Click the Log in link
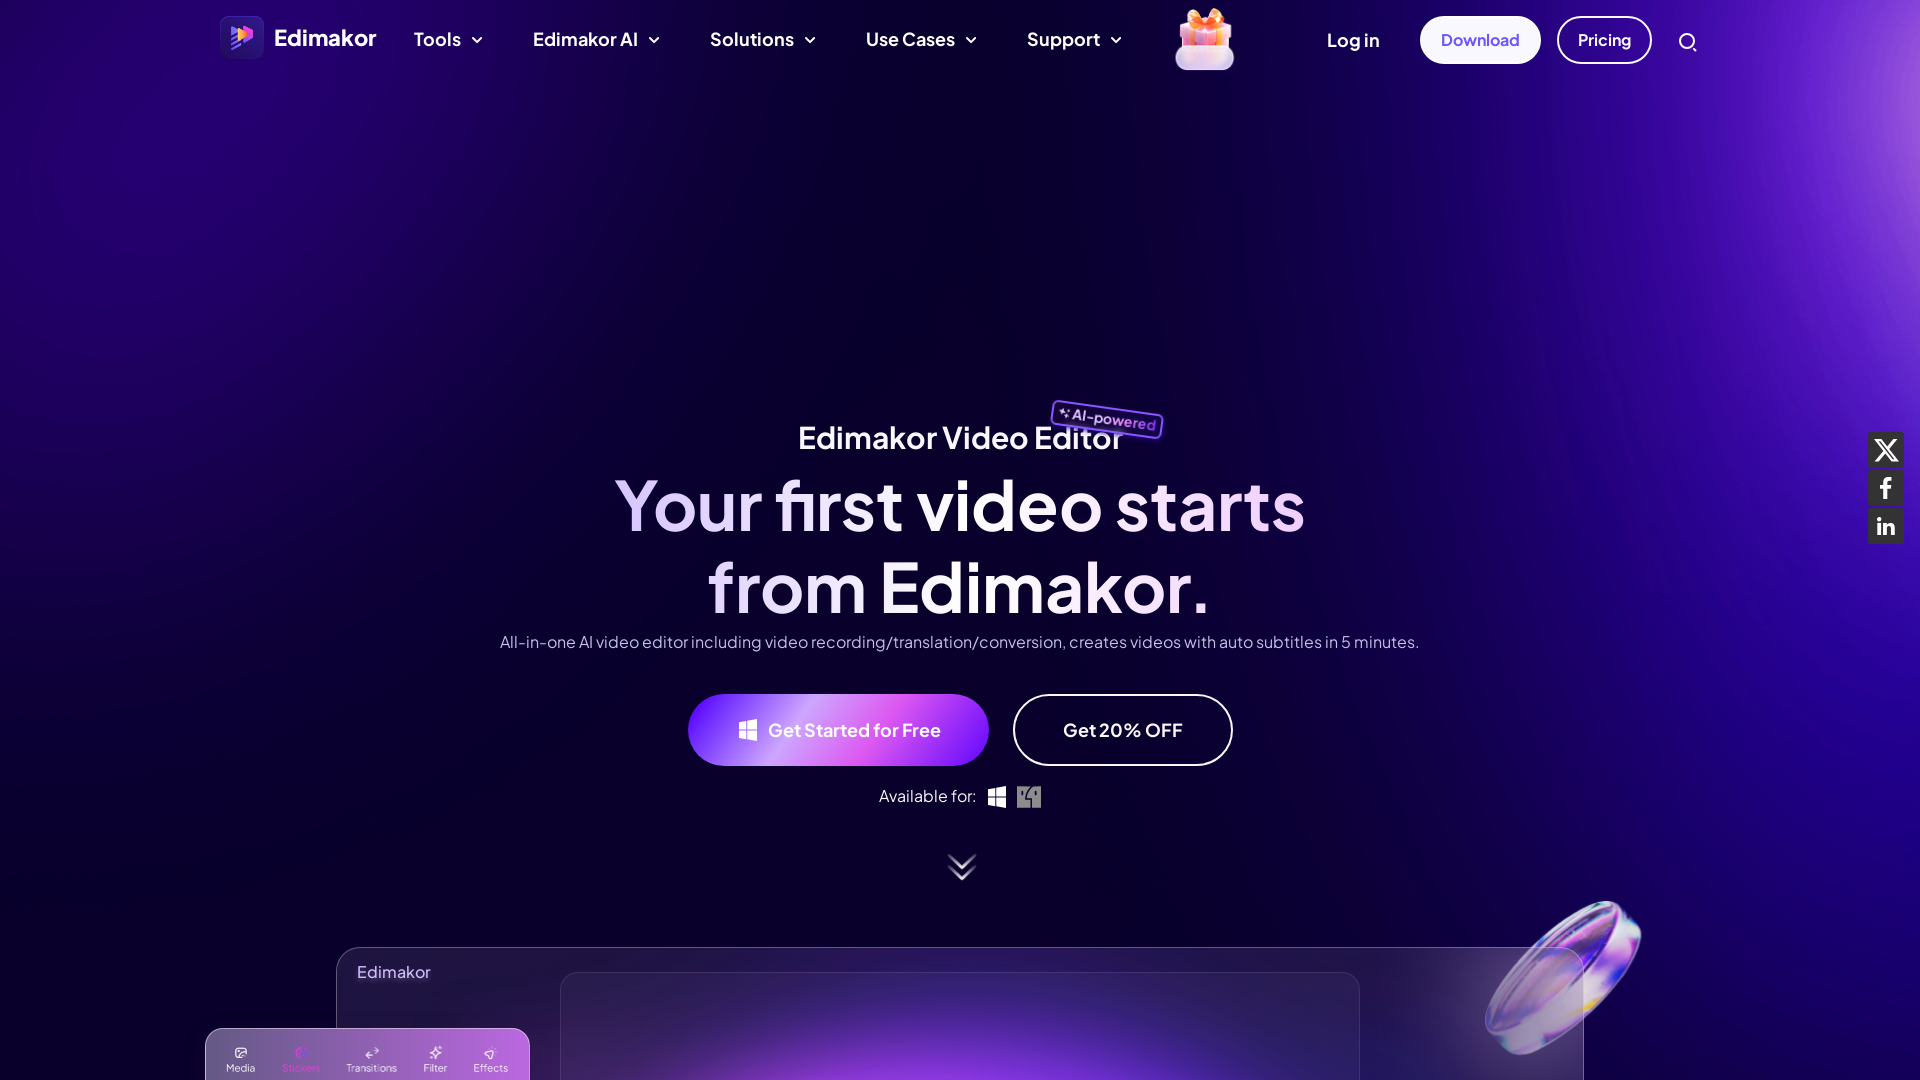The height and width of the screenshot is (1080, 1920). [x=1352, y=40]
